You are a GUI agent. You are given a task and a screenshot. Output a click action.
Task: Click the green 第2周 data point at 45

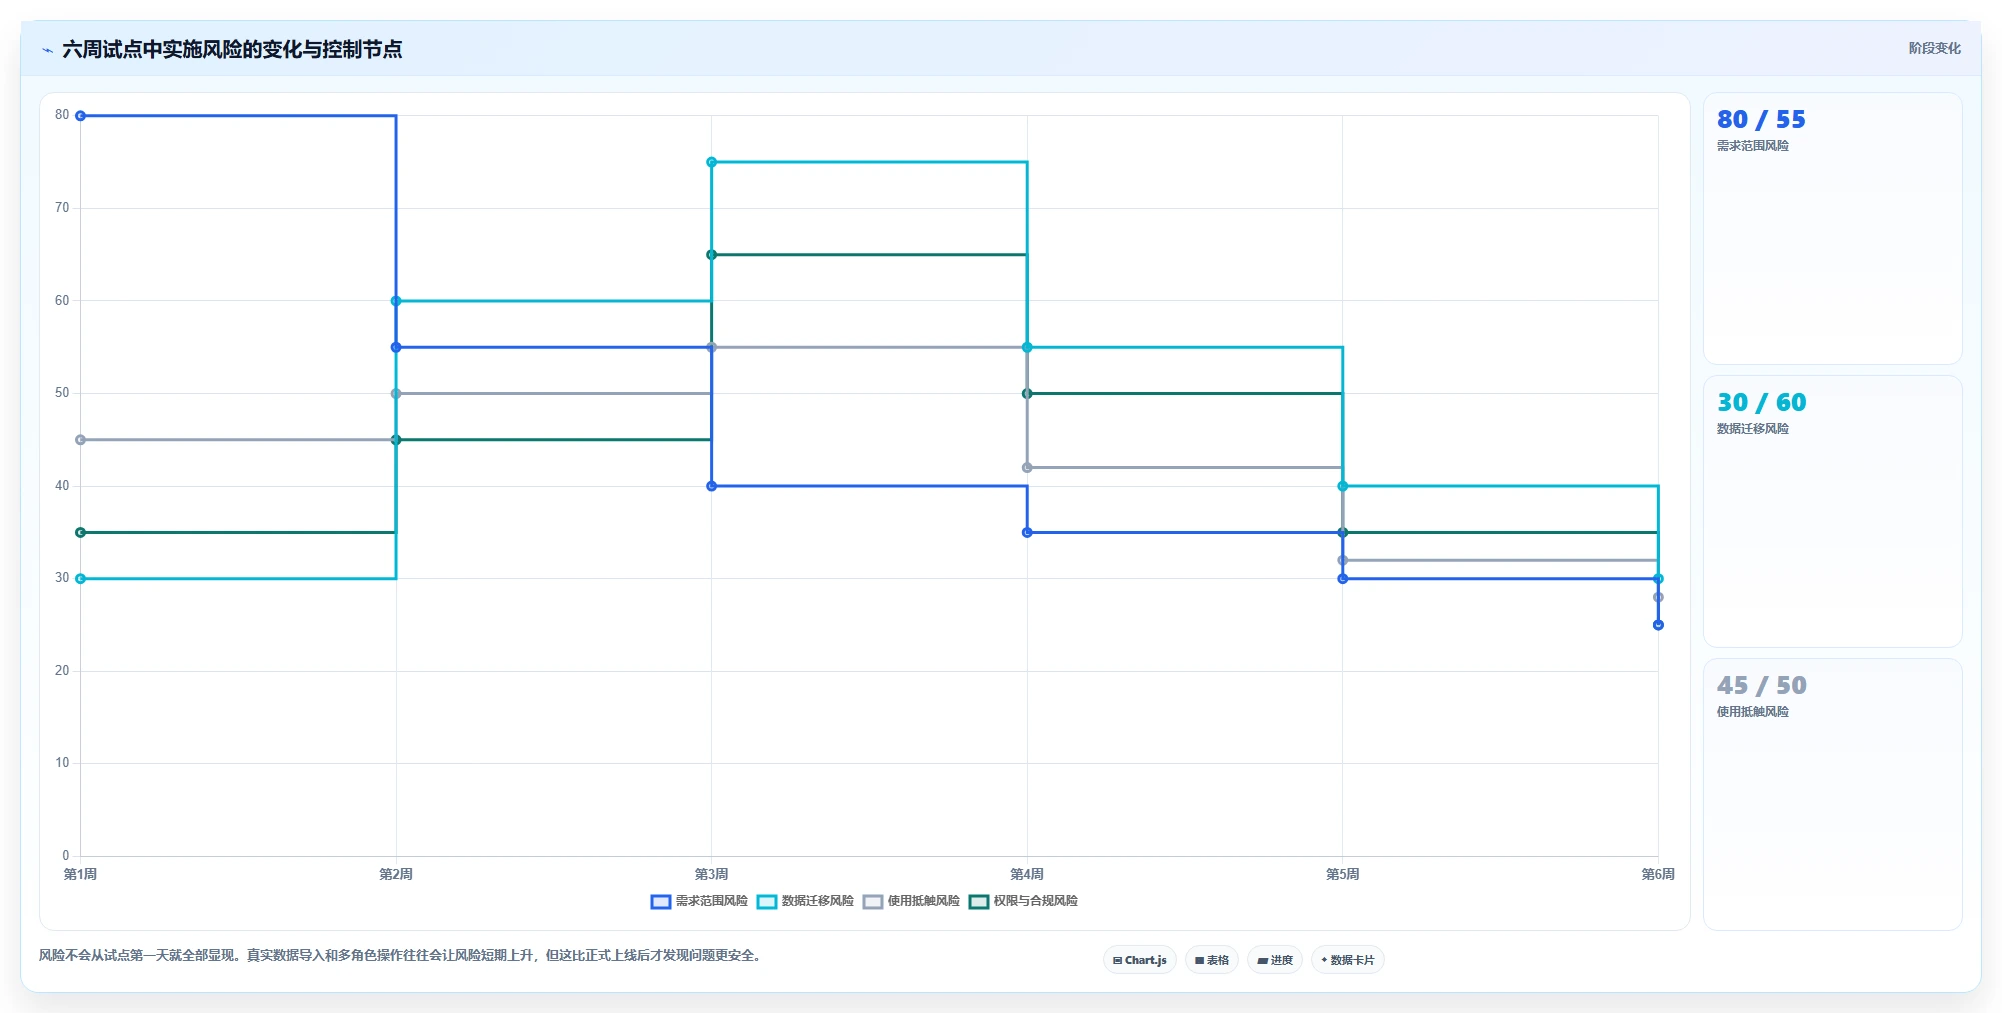[x=396, y=440]
